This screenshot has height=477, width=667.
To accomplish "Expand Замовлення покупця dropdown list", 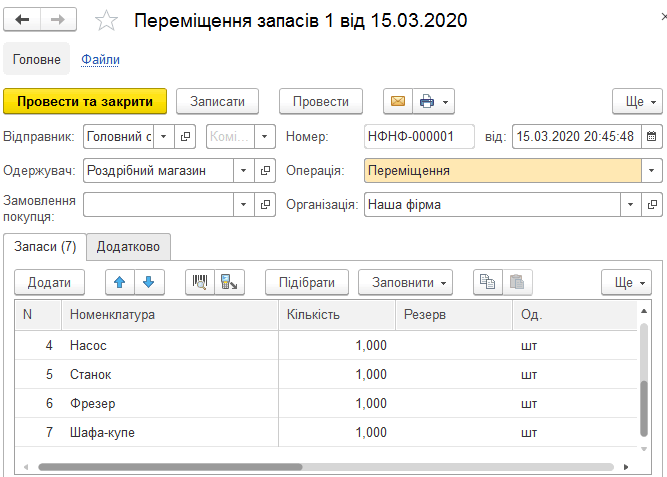I will point(244,205).
